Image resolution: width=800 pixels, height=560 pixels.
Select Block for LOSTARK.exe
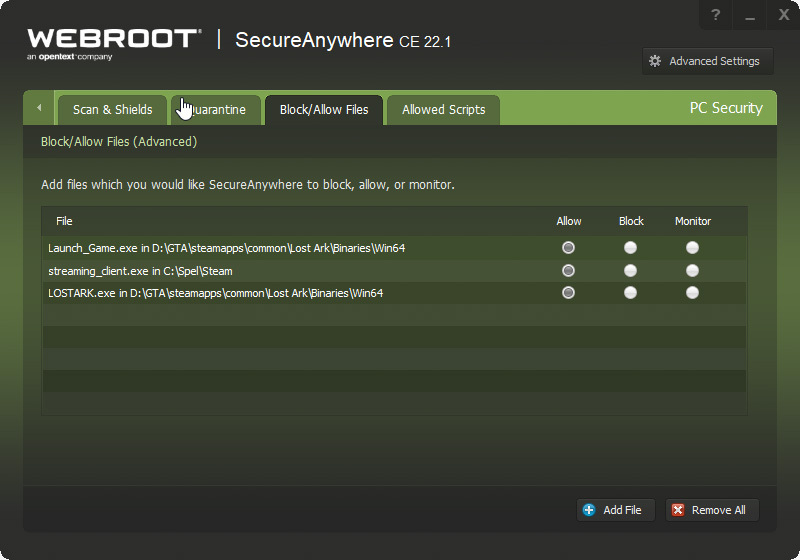tap(631, 293)
